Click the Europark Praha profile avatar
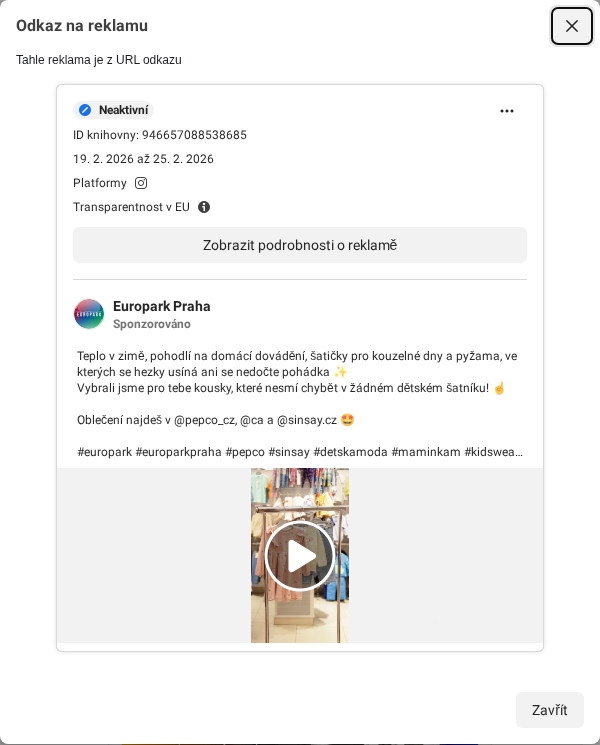Screen dimensions: 600x745 (89, 314)
